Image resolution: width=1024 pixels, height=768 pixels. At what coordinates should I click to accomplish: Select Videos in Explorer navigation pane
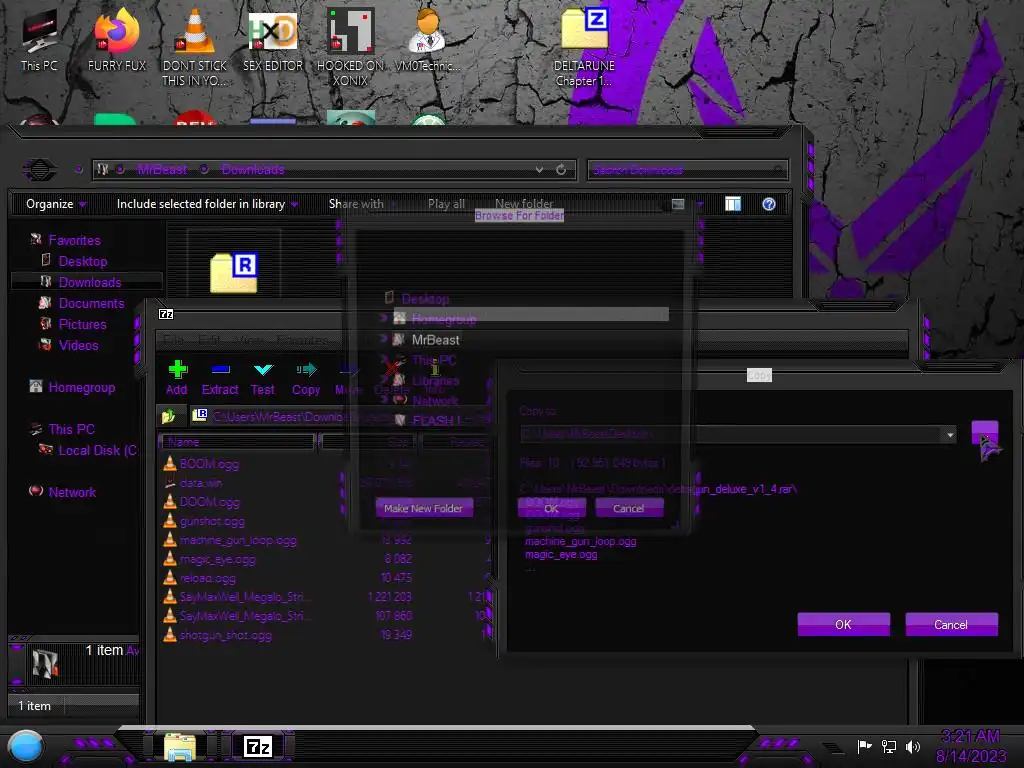(x=78, y=345)
